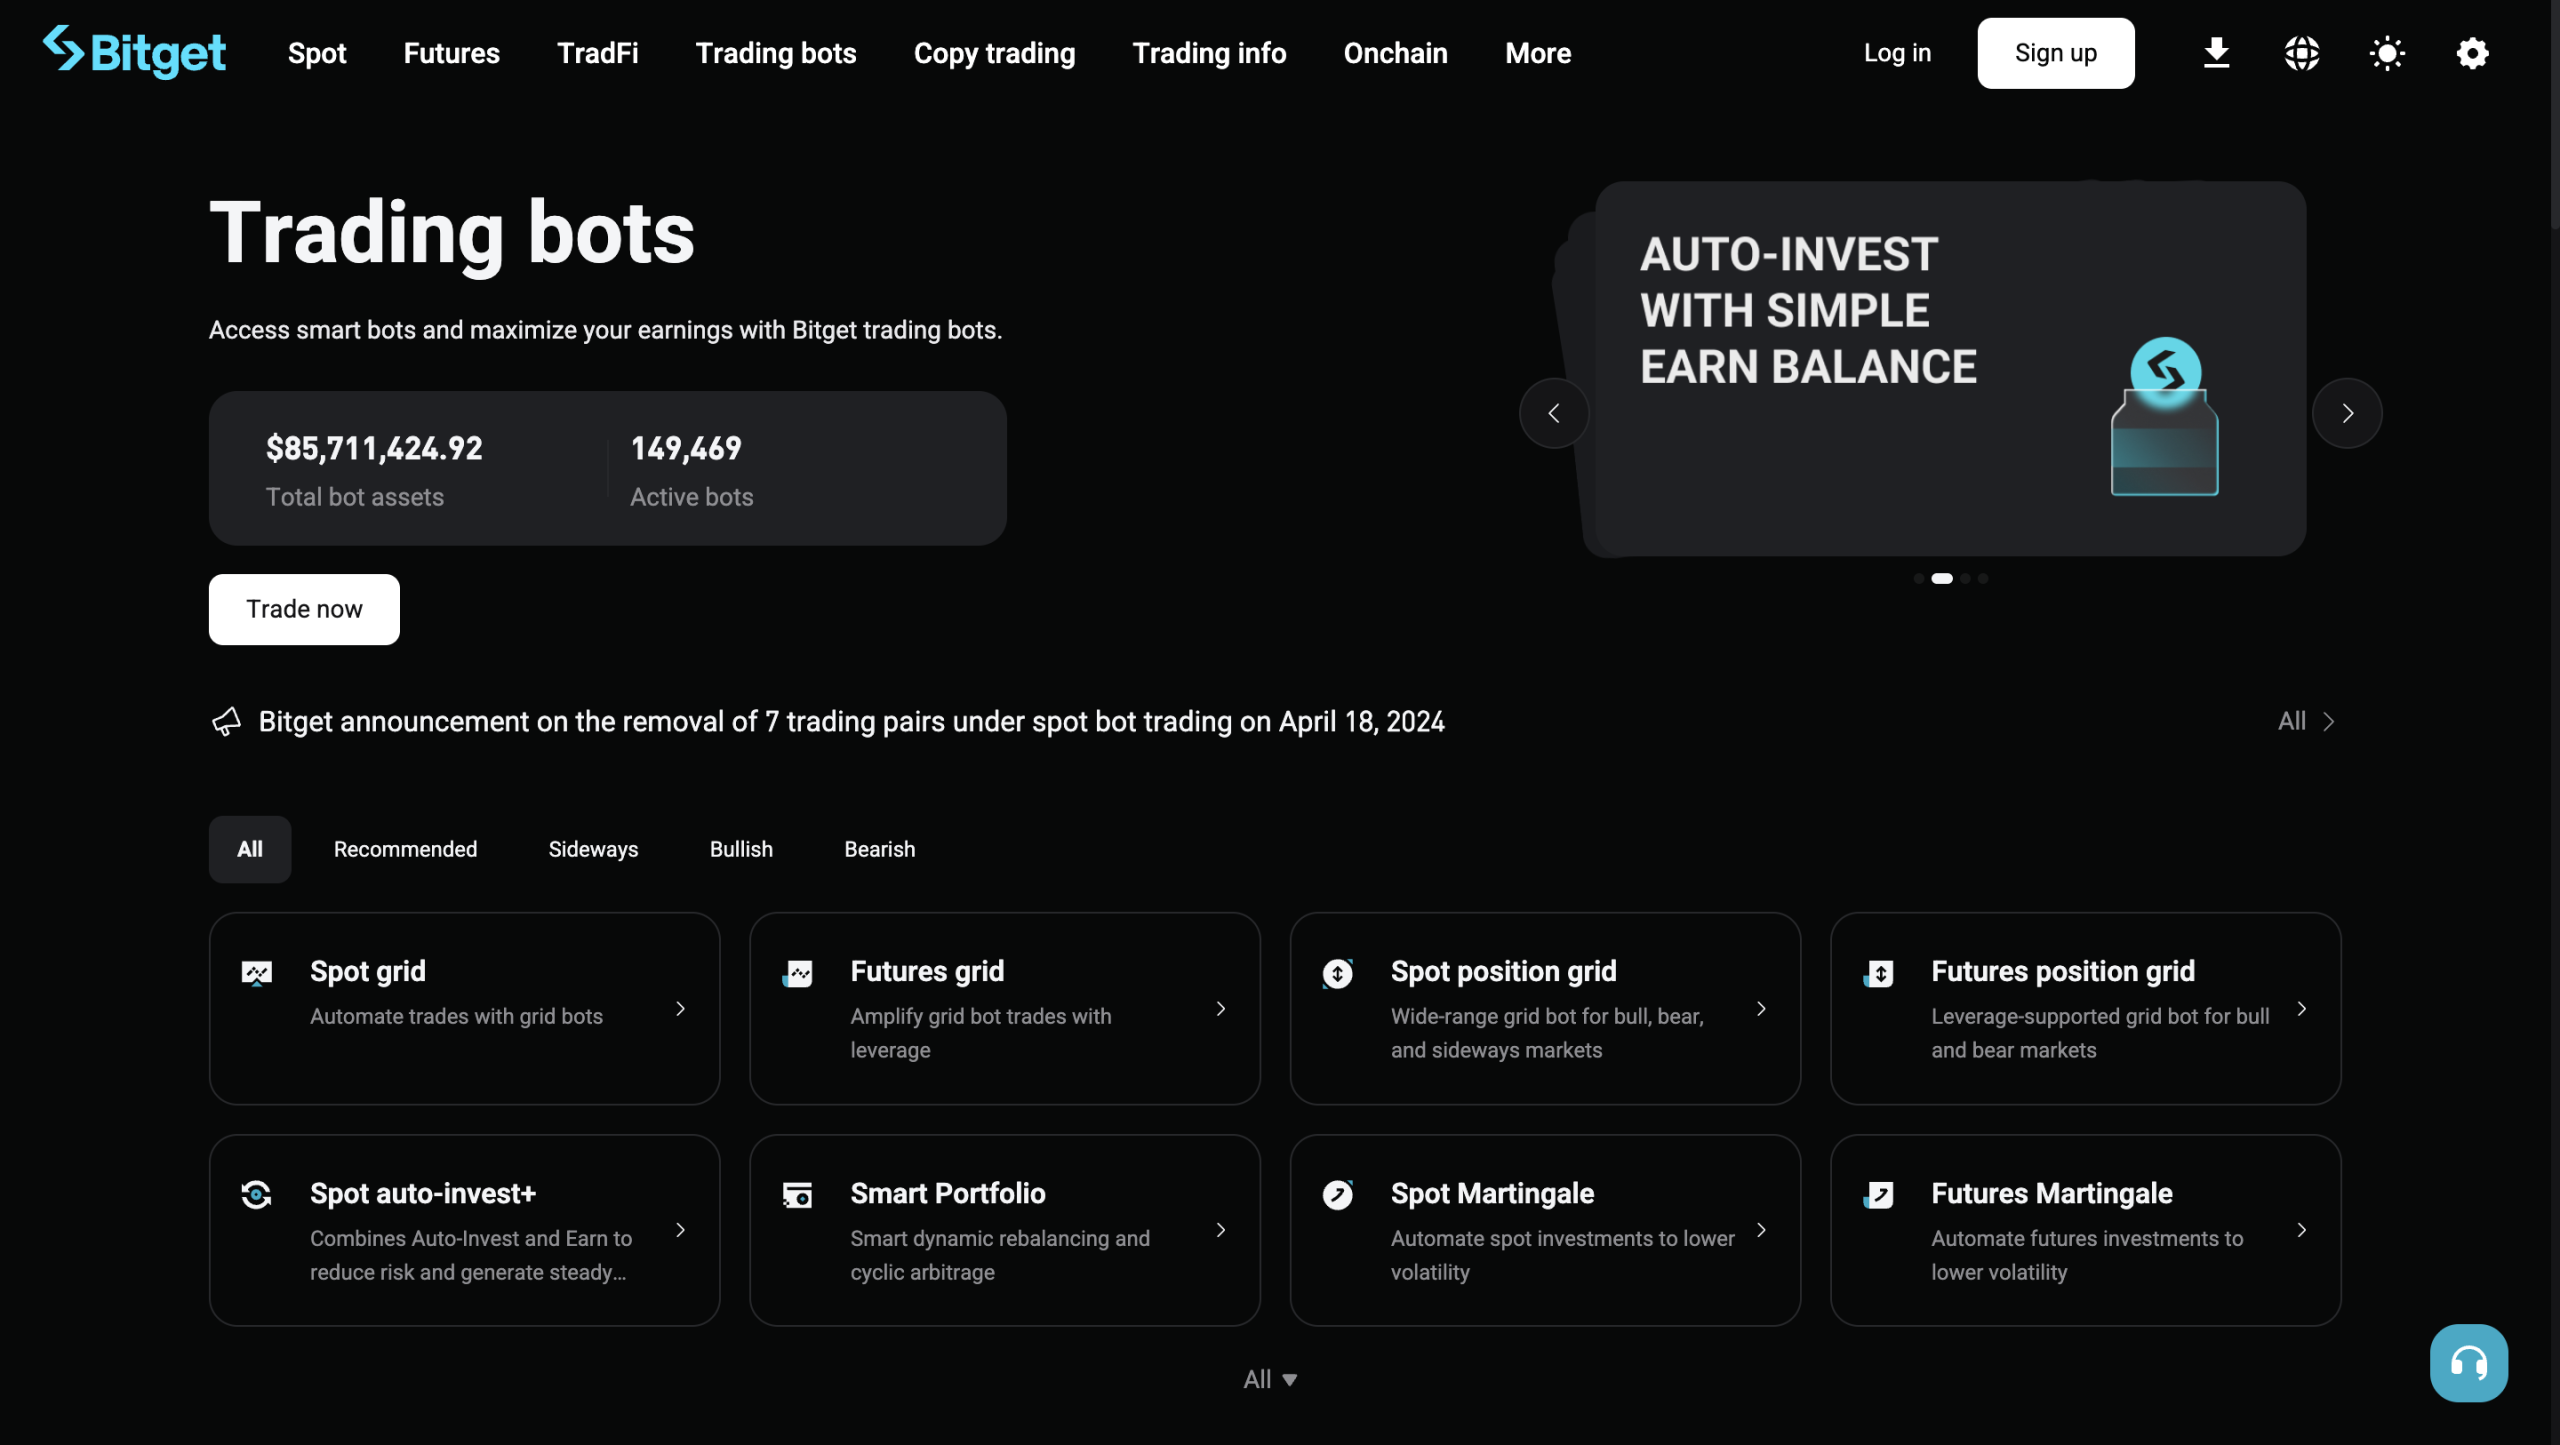Open the Copy trading menu
2560x1445 pixels.
click(x=994, y=53)
